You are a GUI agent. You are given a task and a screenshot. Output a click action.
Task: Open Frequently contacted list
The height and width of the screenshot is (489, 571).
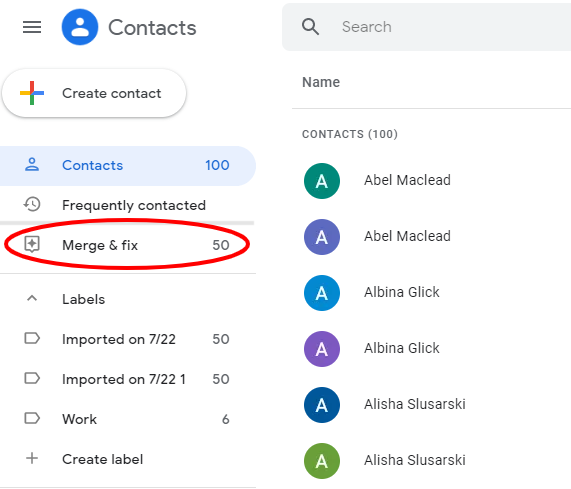pos(127,205)
